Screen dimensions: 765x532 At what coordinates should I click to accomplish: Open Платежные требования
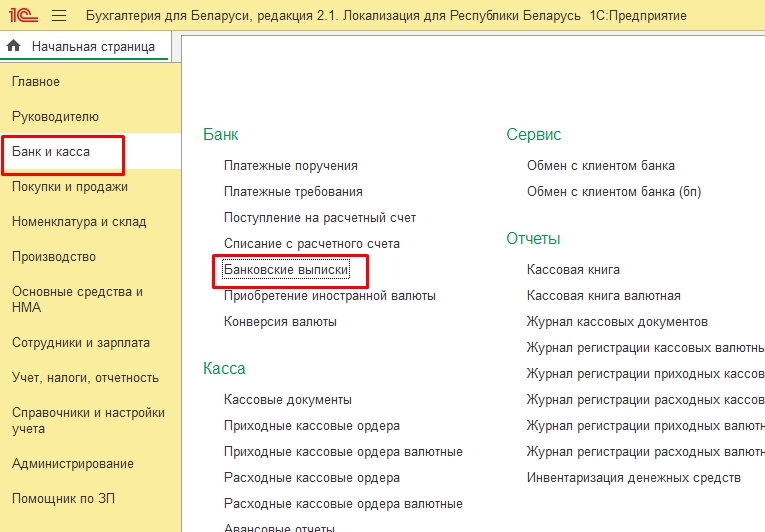(x=293, y=192)
